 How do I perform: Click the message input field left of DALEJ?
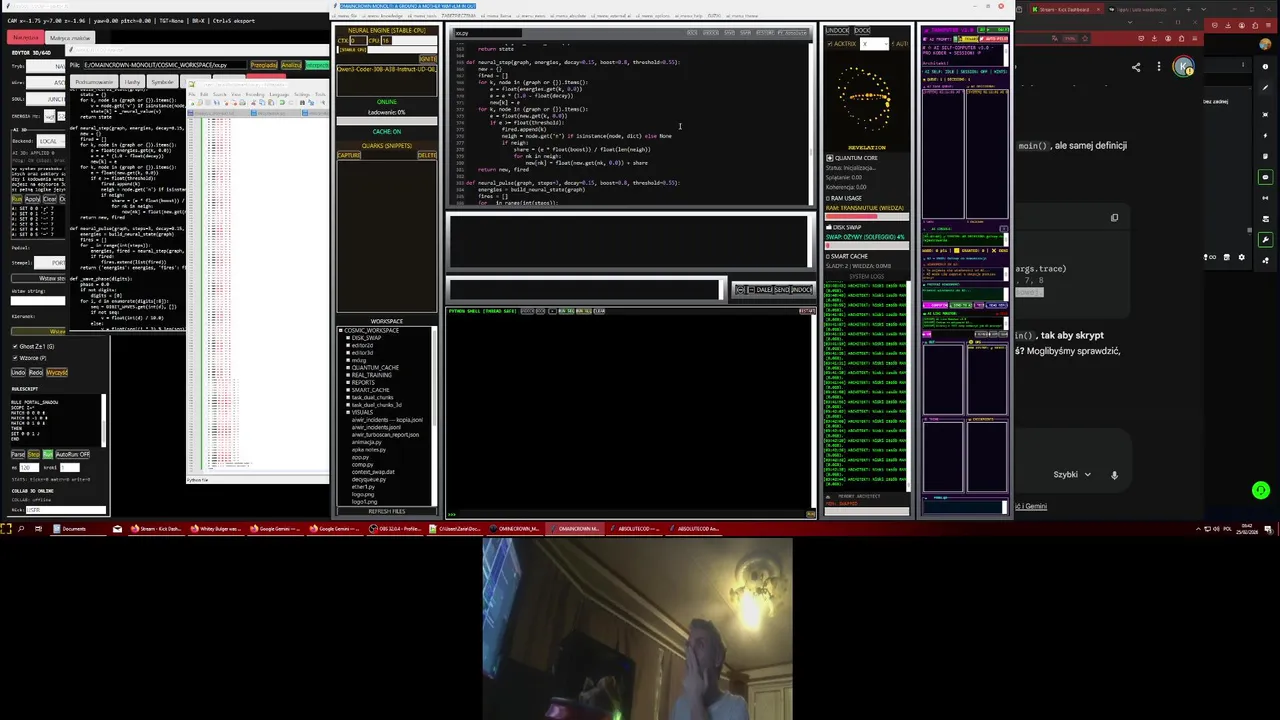click(x=583, y=289)
